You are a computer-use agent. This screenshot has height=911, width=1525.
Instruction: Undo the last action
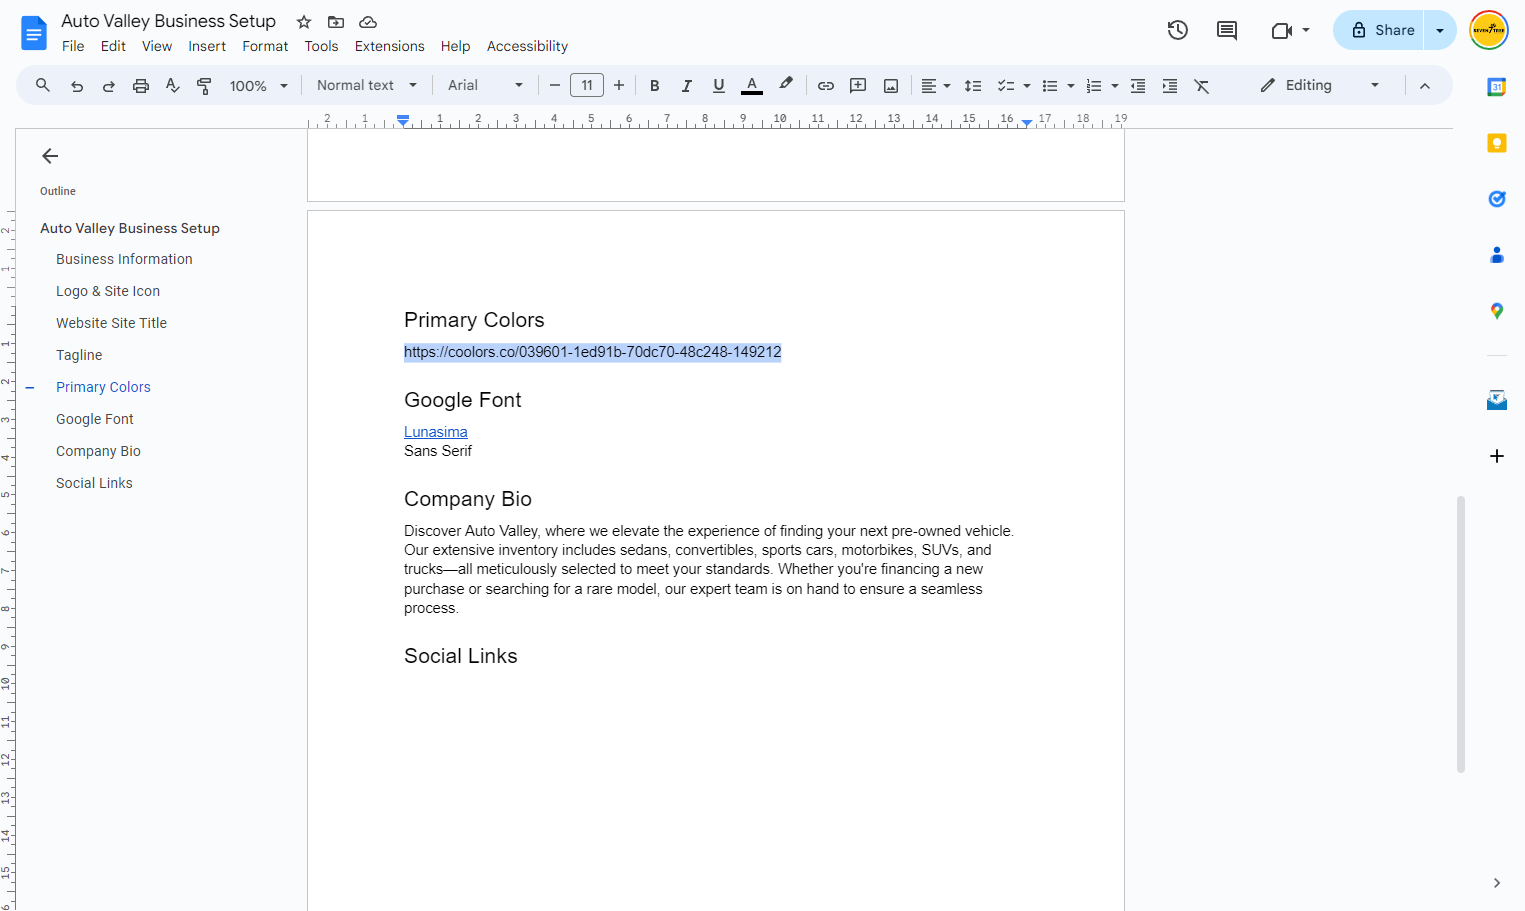[77, 86]
